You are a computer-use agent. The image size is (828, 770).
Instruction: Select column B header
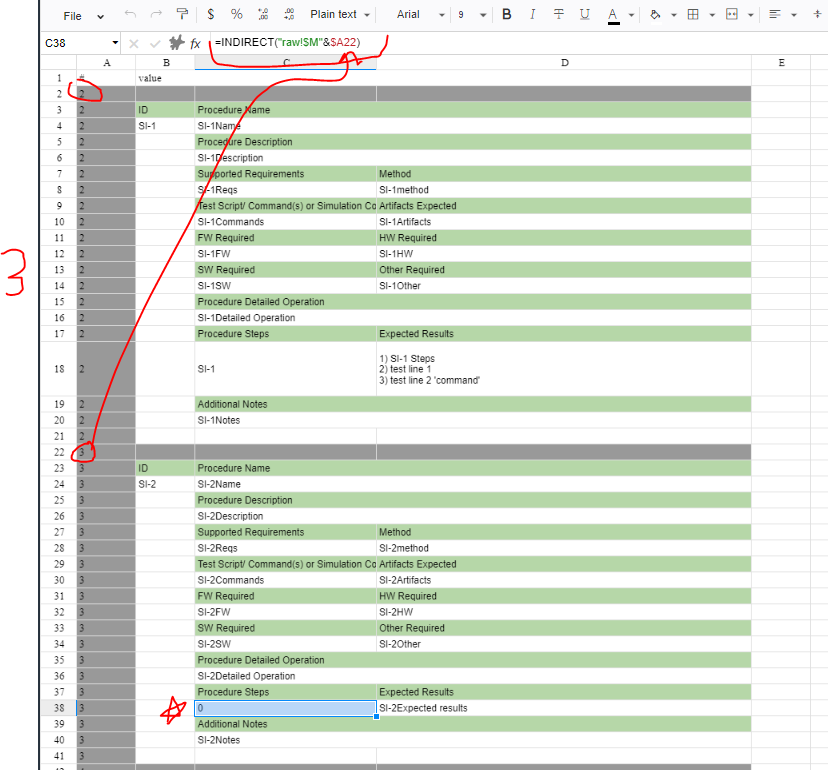(165, 63)
